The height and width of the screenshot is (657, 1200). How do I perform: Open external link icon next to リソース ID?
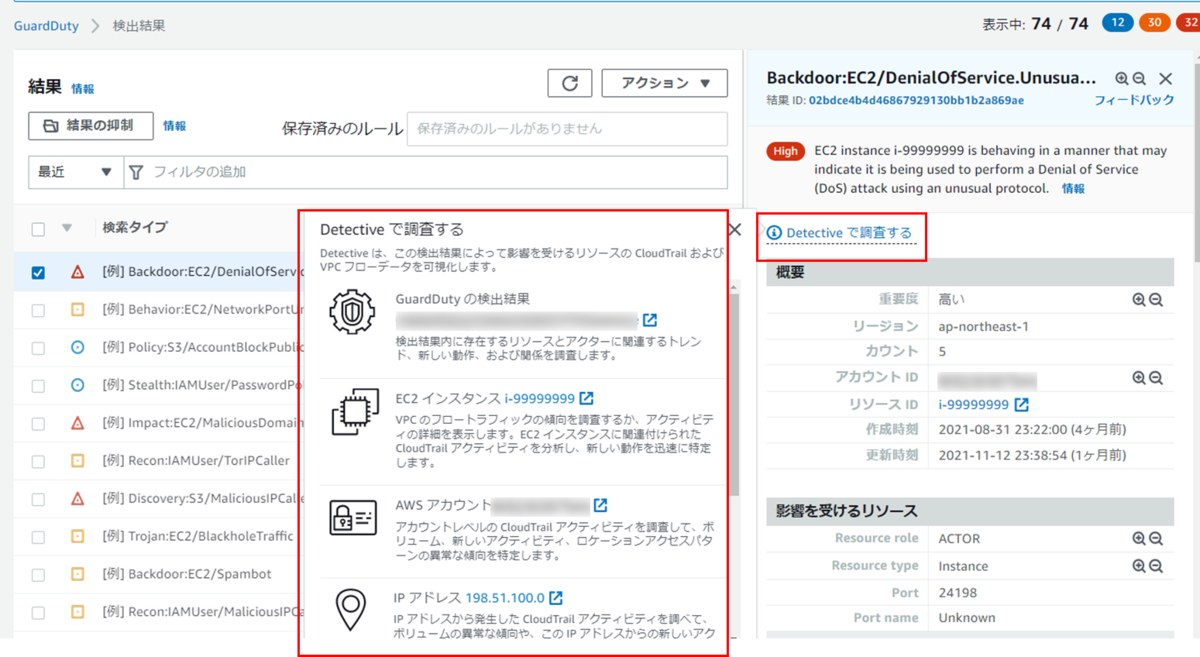[x=1021, y=404]
